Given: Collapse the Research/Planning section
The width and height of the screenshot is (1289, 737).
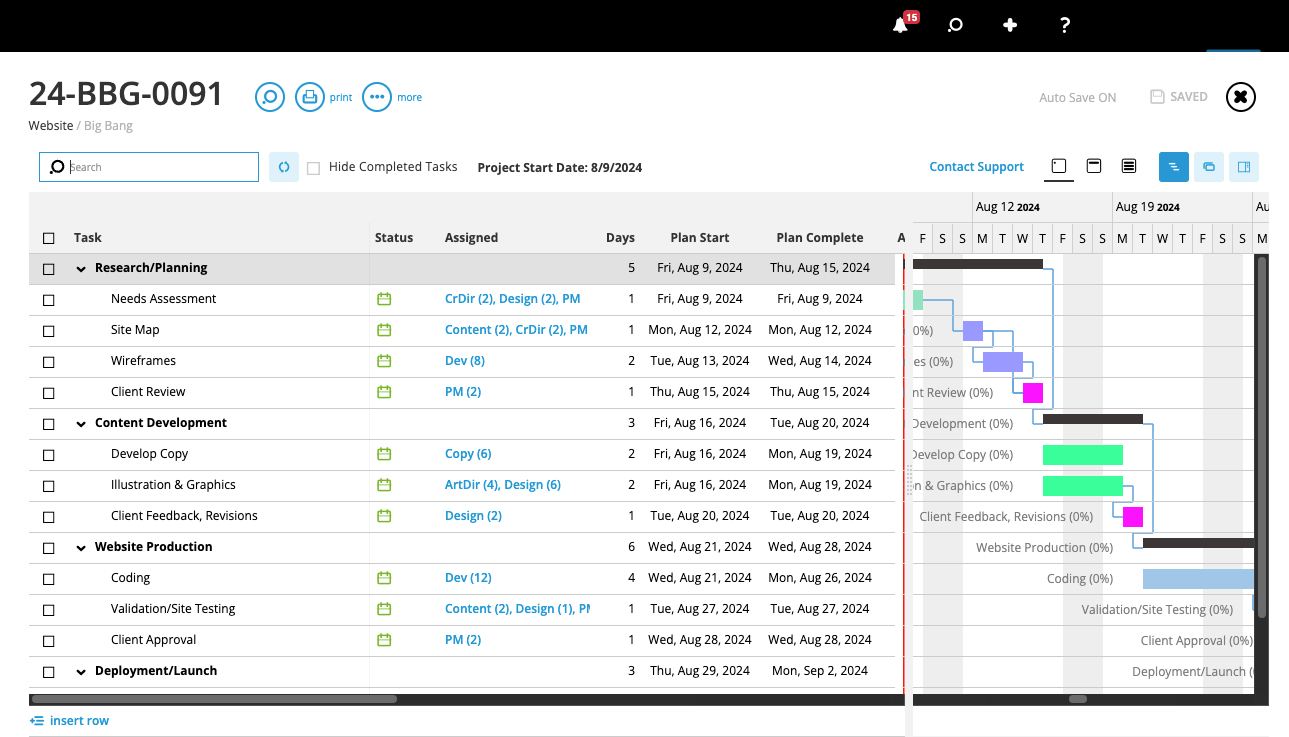Looking at the screenshot, I should point(81,268).
